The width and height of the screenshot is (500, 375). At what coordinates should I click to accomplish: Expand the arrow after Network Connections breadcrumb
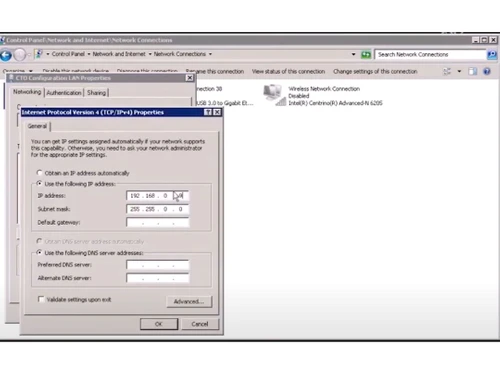pos(210,54)
